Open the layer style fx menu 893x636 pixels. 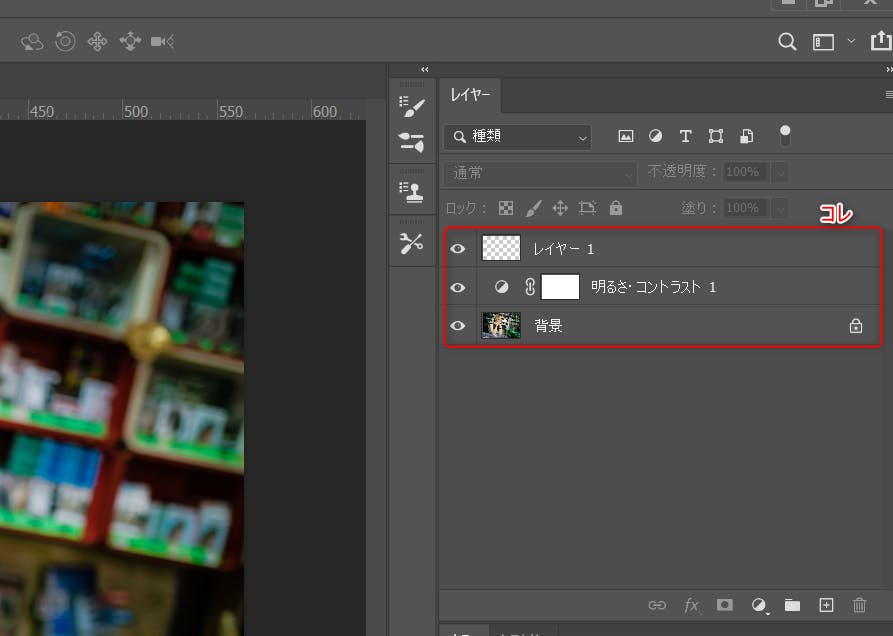(x=691, y=605)
